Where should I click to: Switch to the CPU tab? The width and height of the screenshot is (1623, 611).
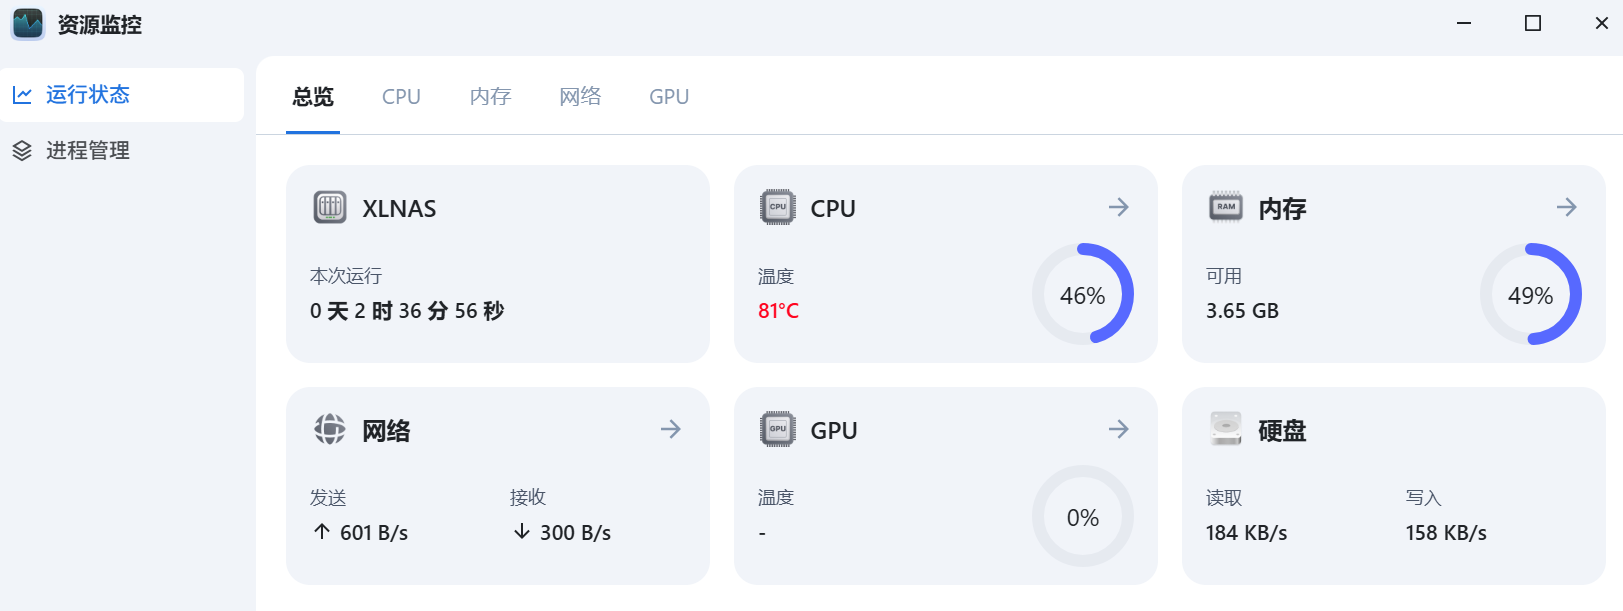click(x=401, y=97)
